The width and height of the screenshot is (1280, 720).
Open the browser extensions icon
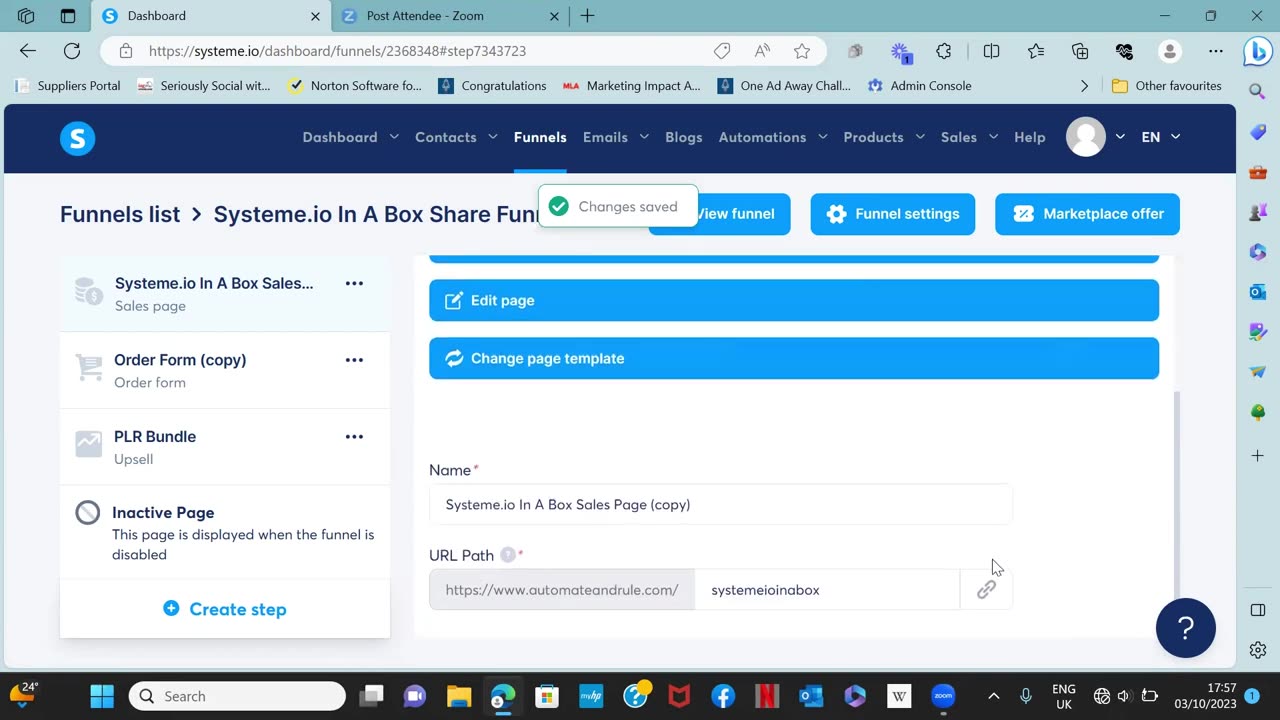click(x=944, y=51)
